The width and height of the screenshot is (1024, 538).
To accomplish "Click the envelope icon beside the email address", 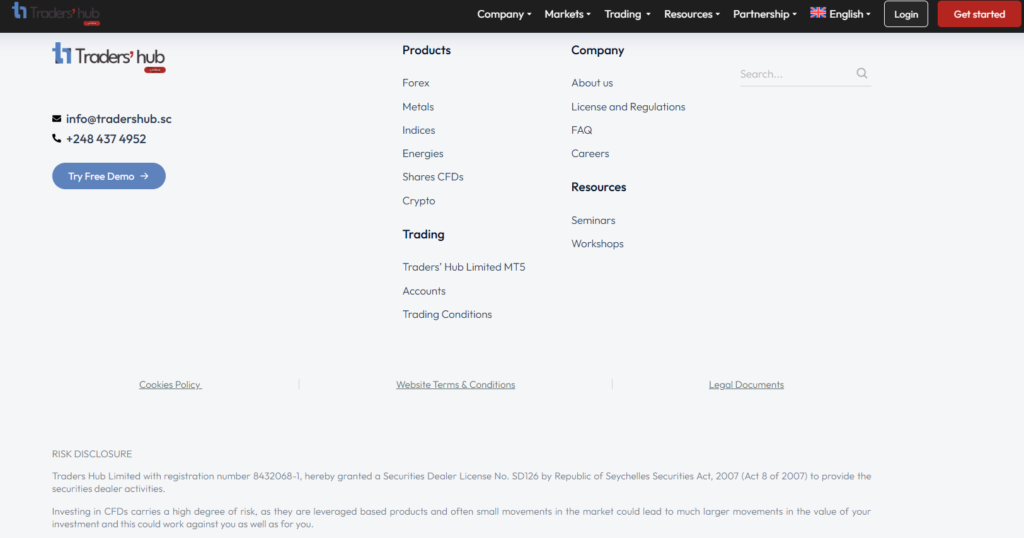I will (57, 119).
